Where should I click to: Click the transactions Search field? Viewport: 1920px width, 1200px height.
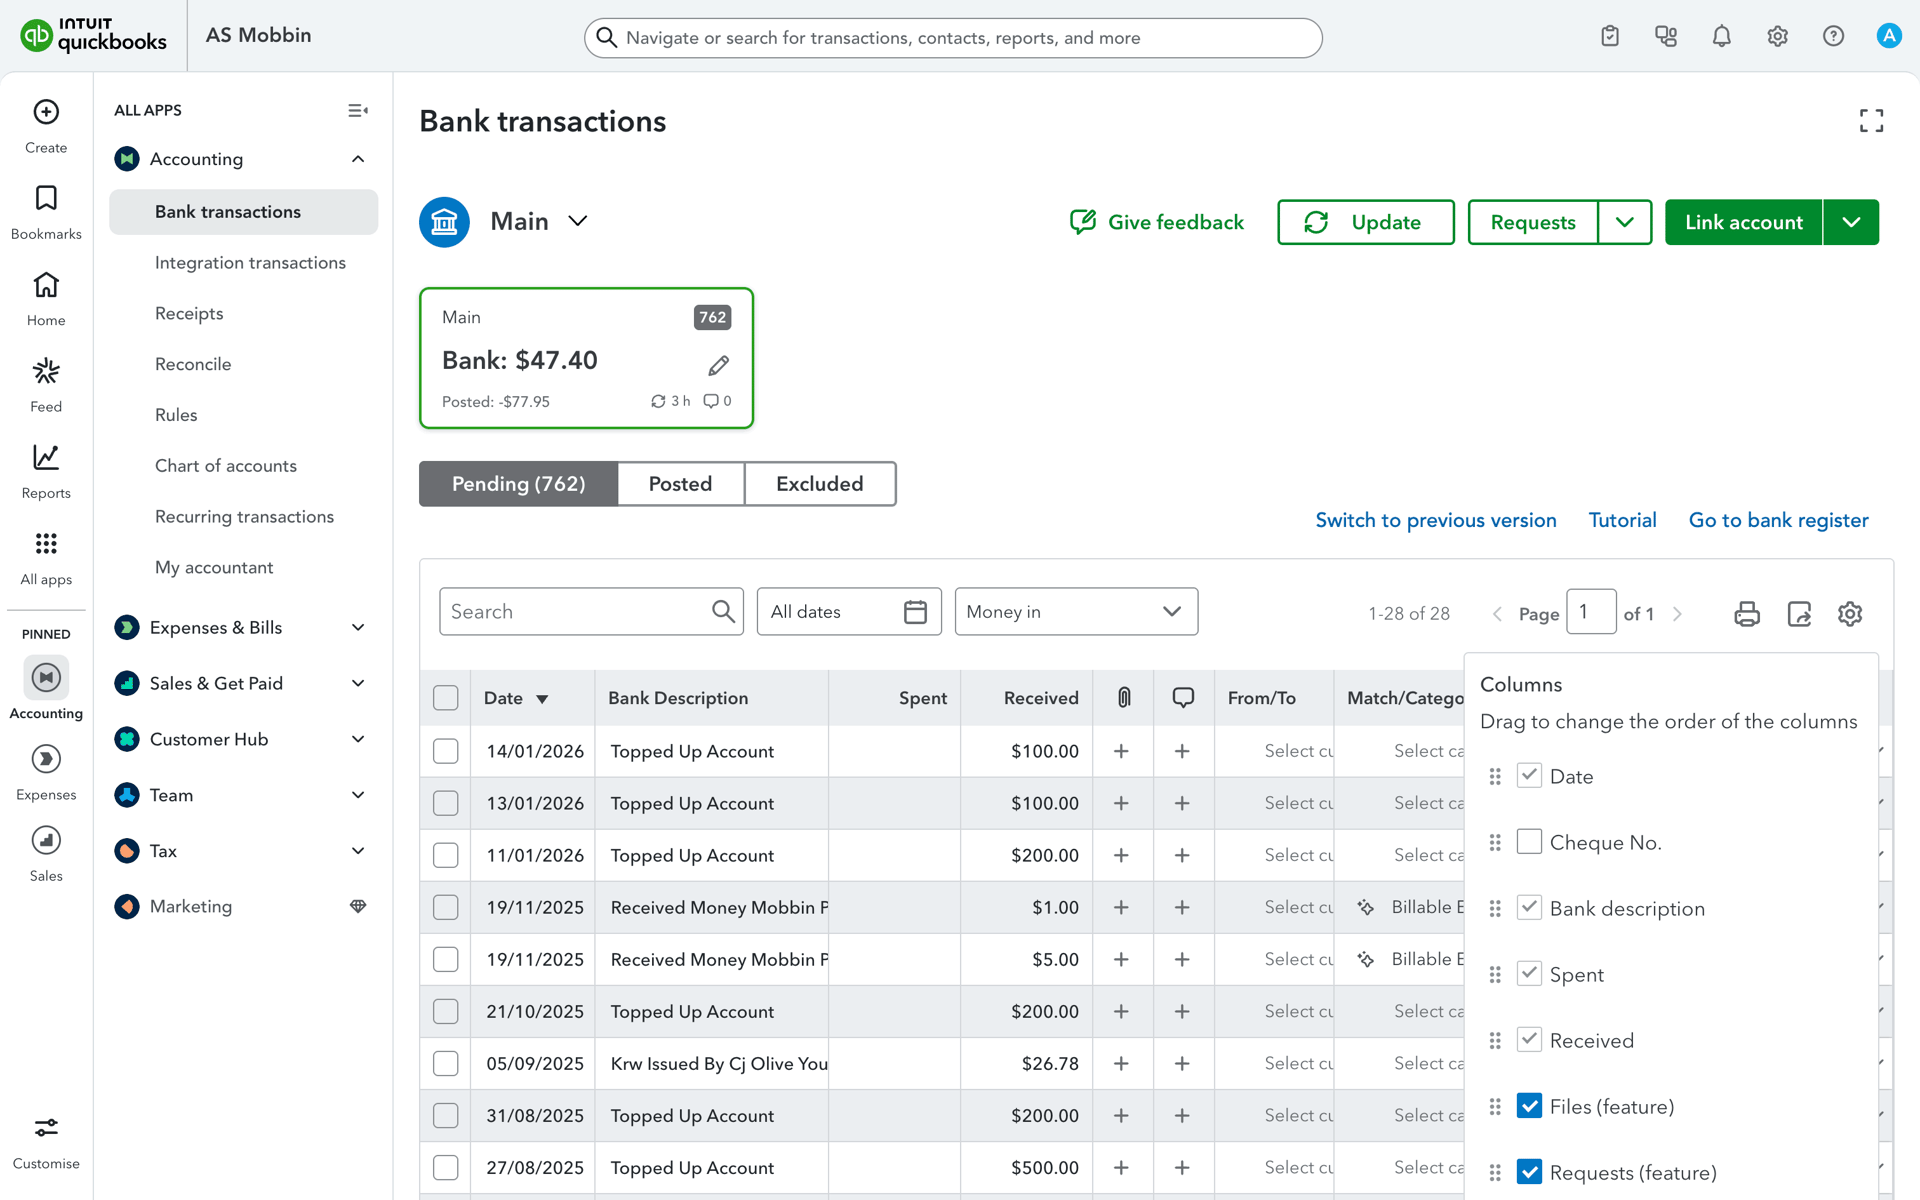pyautogui.click(x=591, y=611)
